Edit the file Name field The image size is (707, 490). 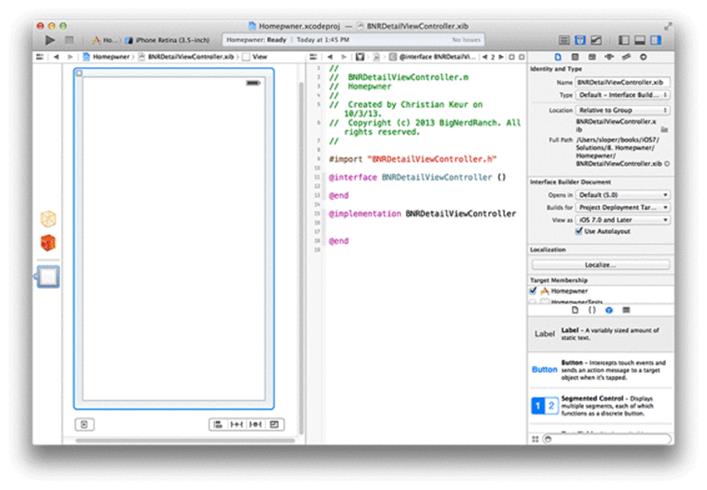pos(622,82)
